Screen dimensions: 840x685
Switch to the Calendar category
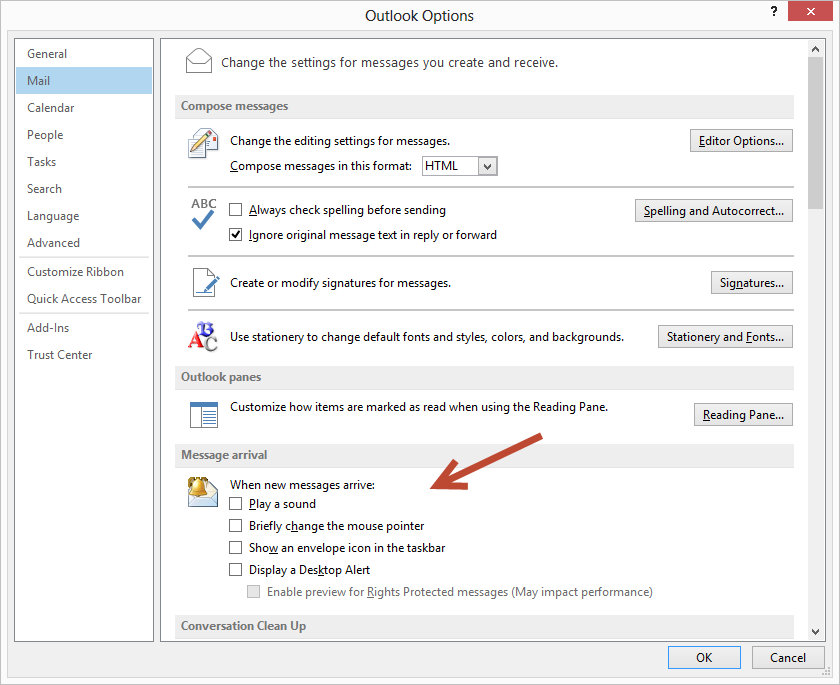pos(51,108)
